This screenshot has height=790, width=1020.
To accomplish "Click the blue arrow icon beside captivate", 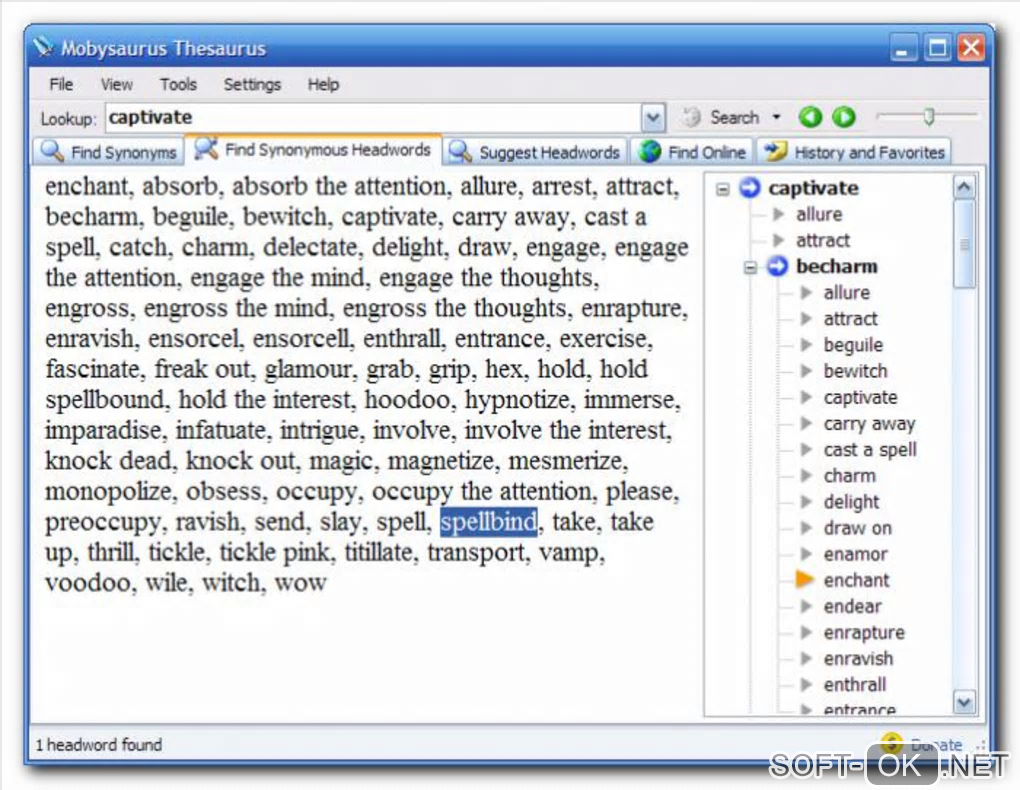I will (749, 187).
